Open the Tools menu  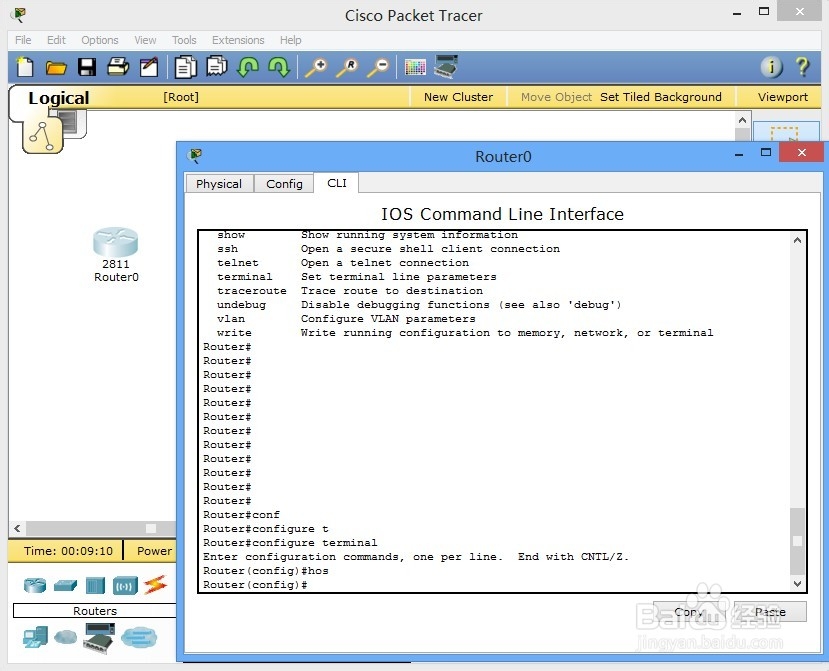point(184,40)
